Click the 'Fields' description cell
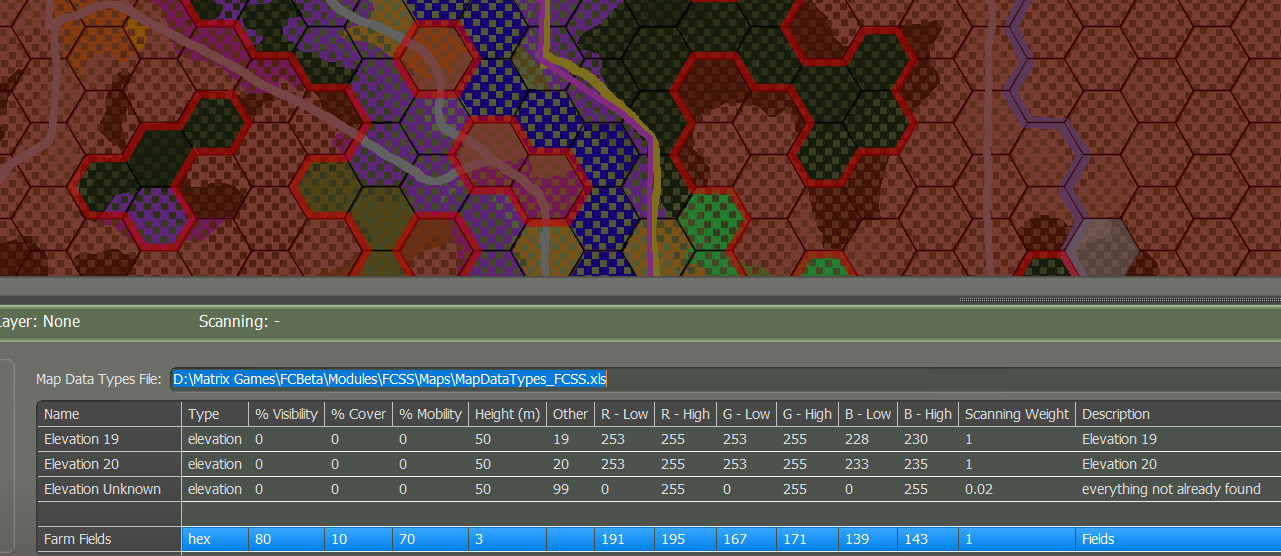The width and height of the screenshot is (1281, 556). coord(1178,539)
